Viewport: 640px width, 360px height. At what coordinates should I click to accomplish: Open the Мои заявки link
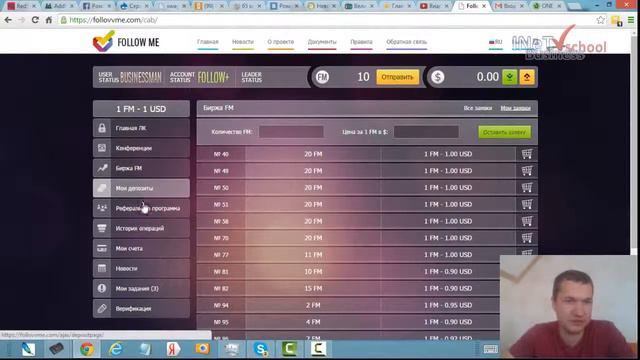(516, 108)
